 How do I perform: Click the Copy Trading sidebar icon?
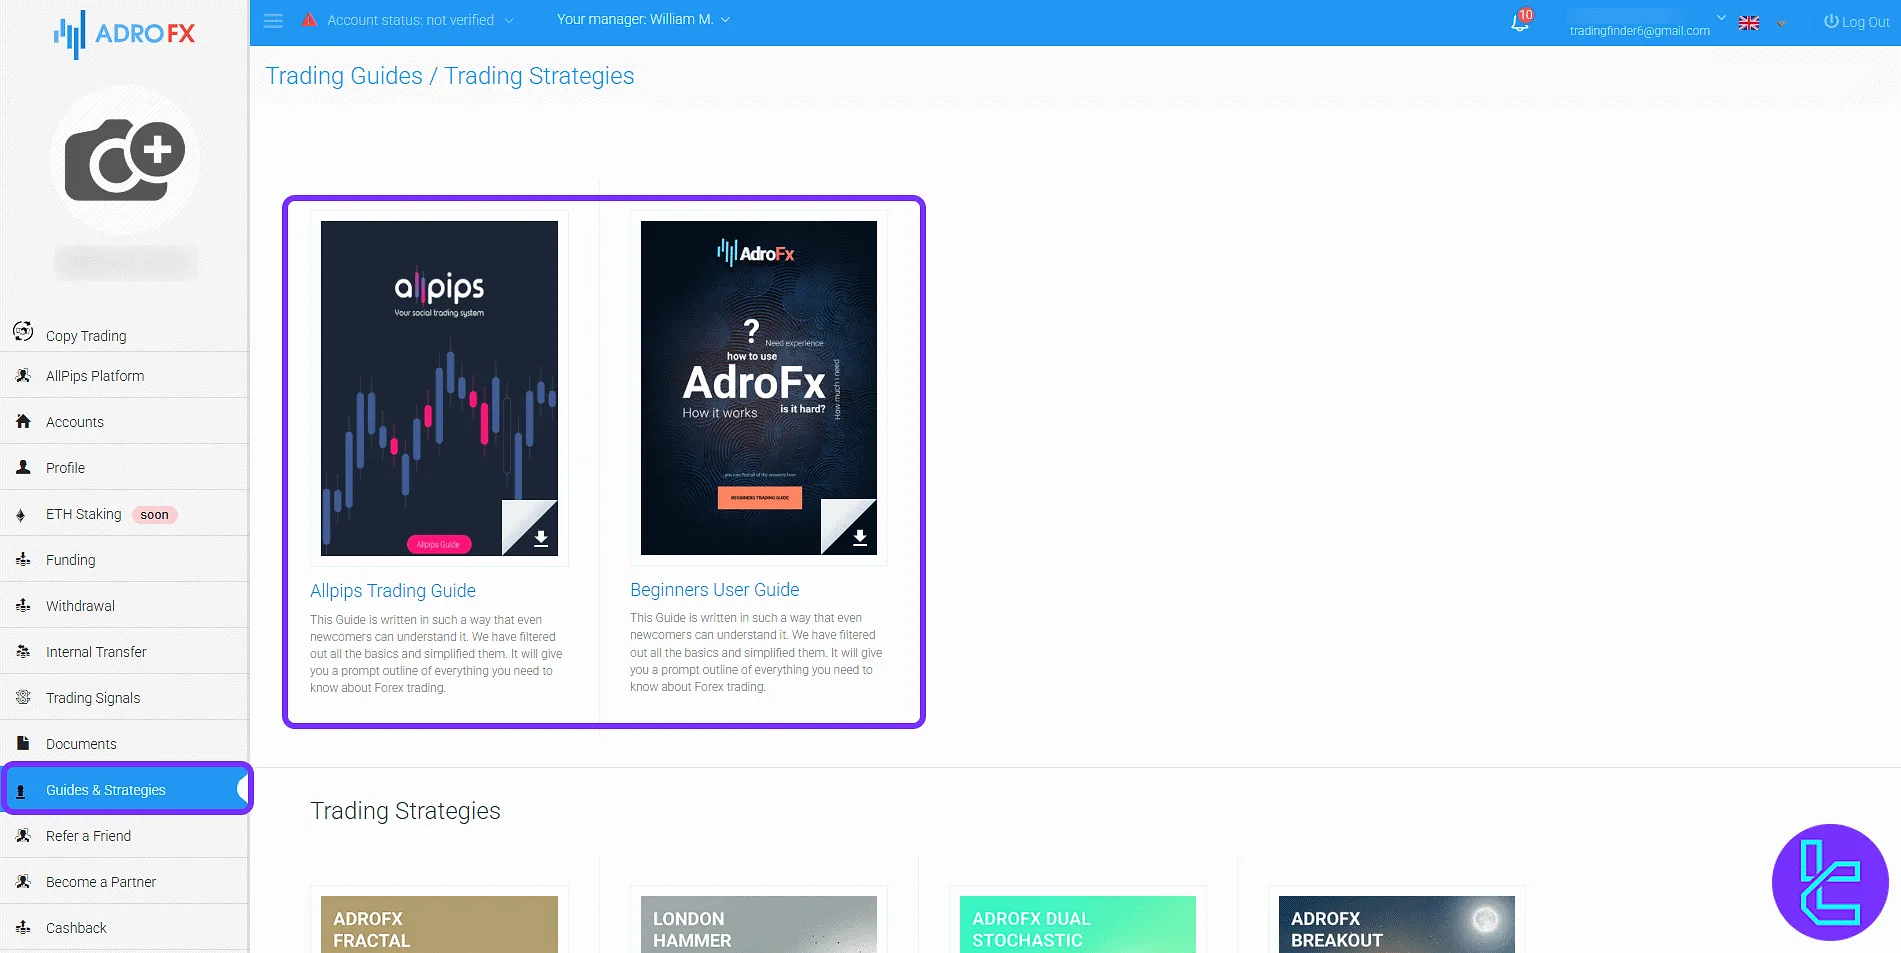point(23,331)
